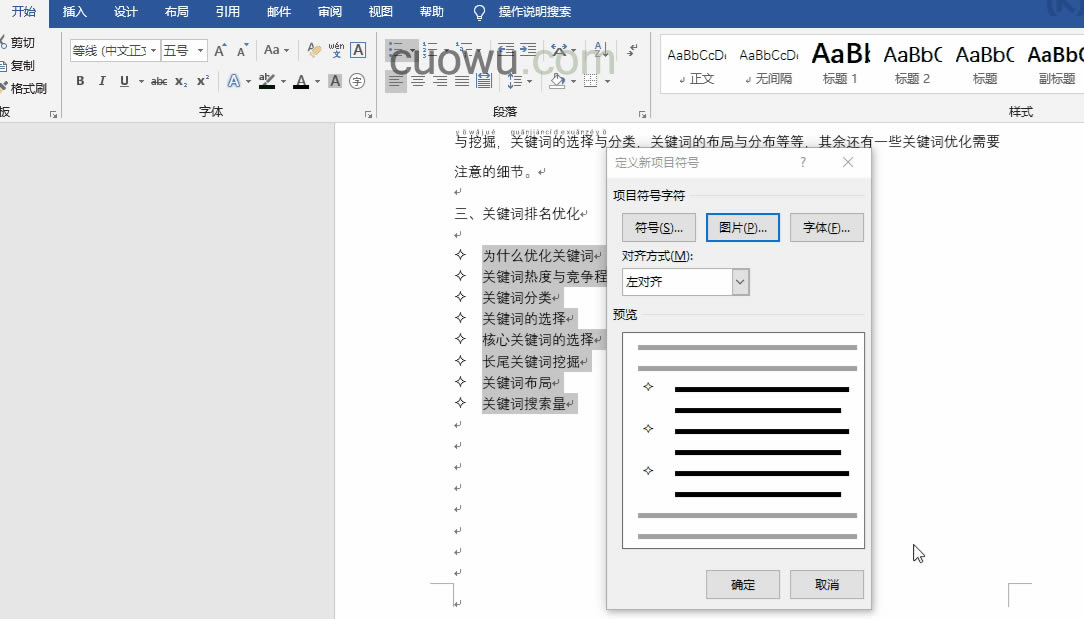Open the 字体 (Font) group dialog launcher
Screen dimensions: 1084x619
pyautogui.click(x=368, y=115)
